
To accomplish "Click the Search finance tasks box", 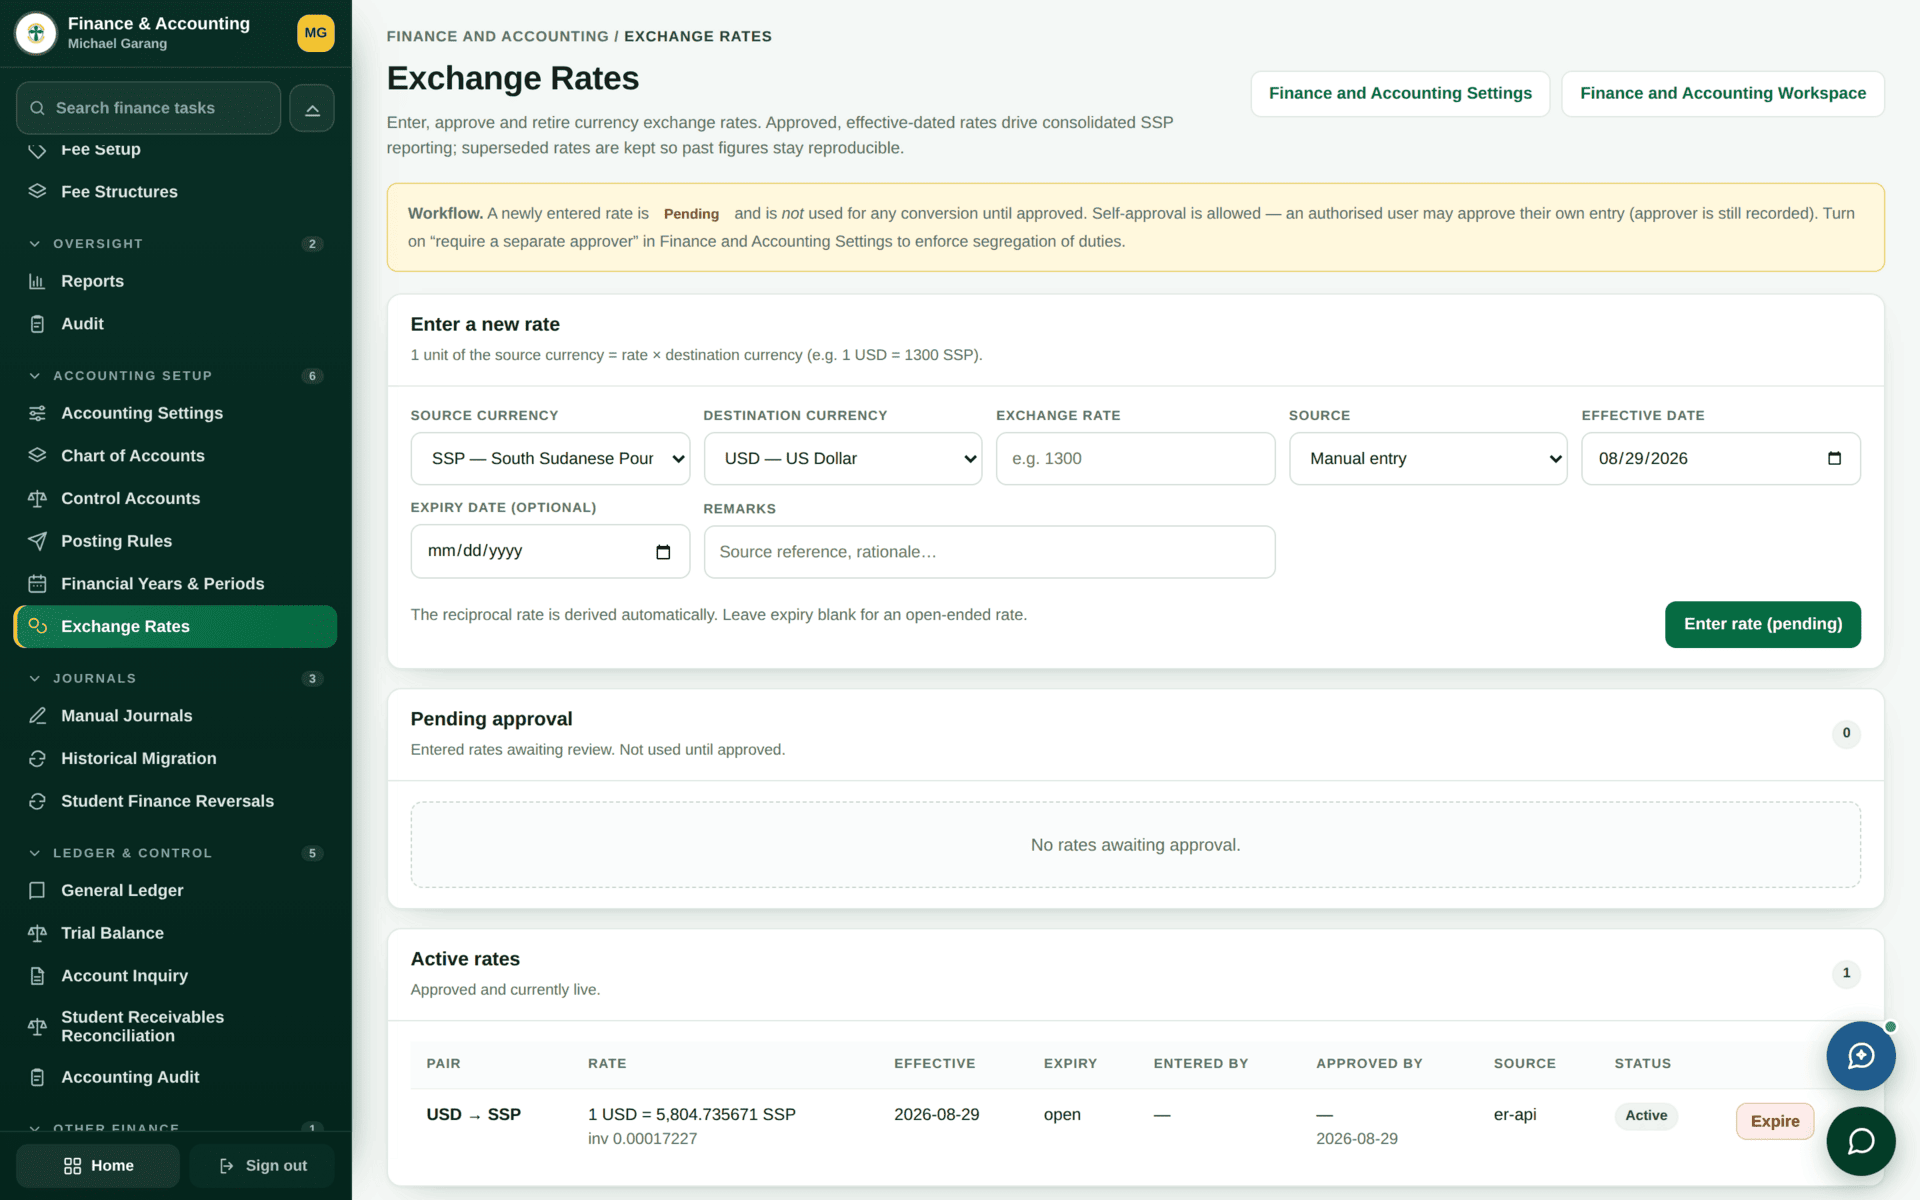I will click(149, 108).
